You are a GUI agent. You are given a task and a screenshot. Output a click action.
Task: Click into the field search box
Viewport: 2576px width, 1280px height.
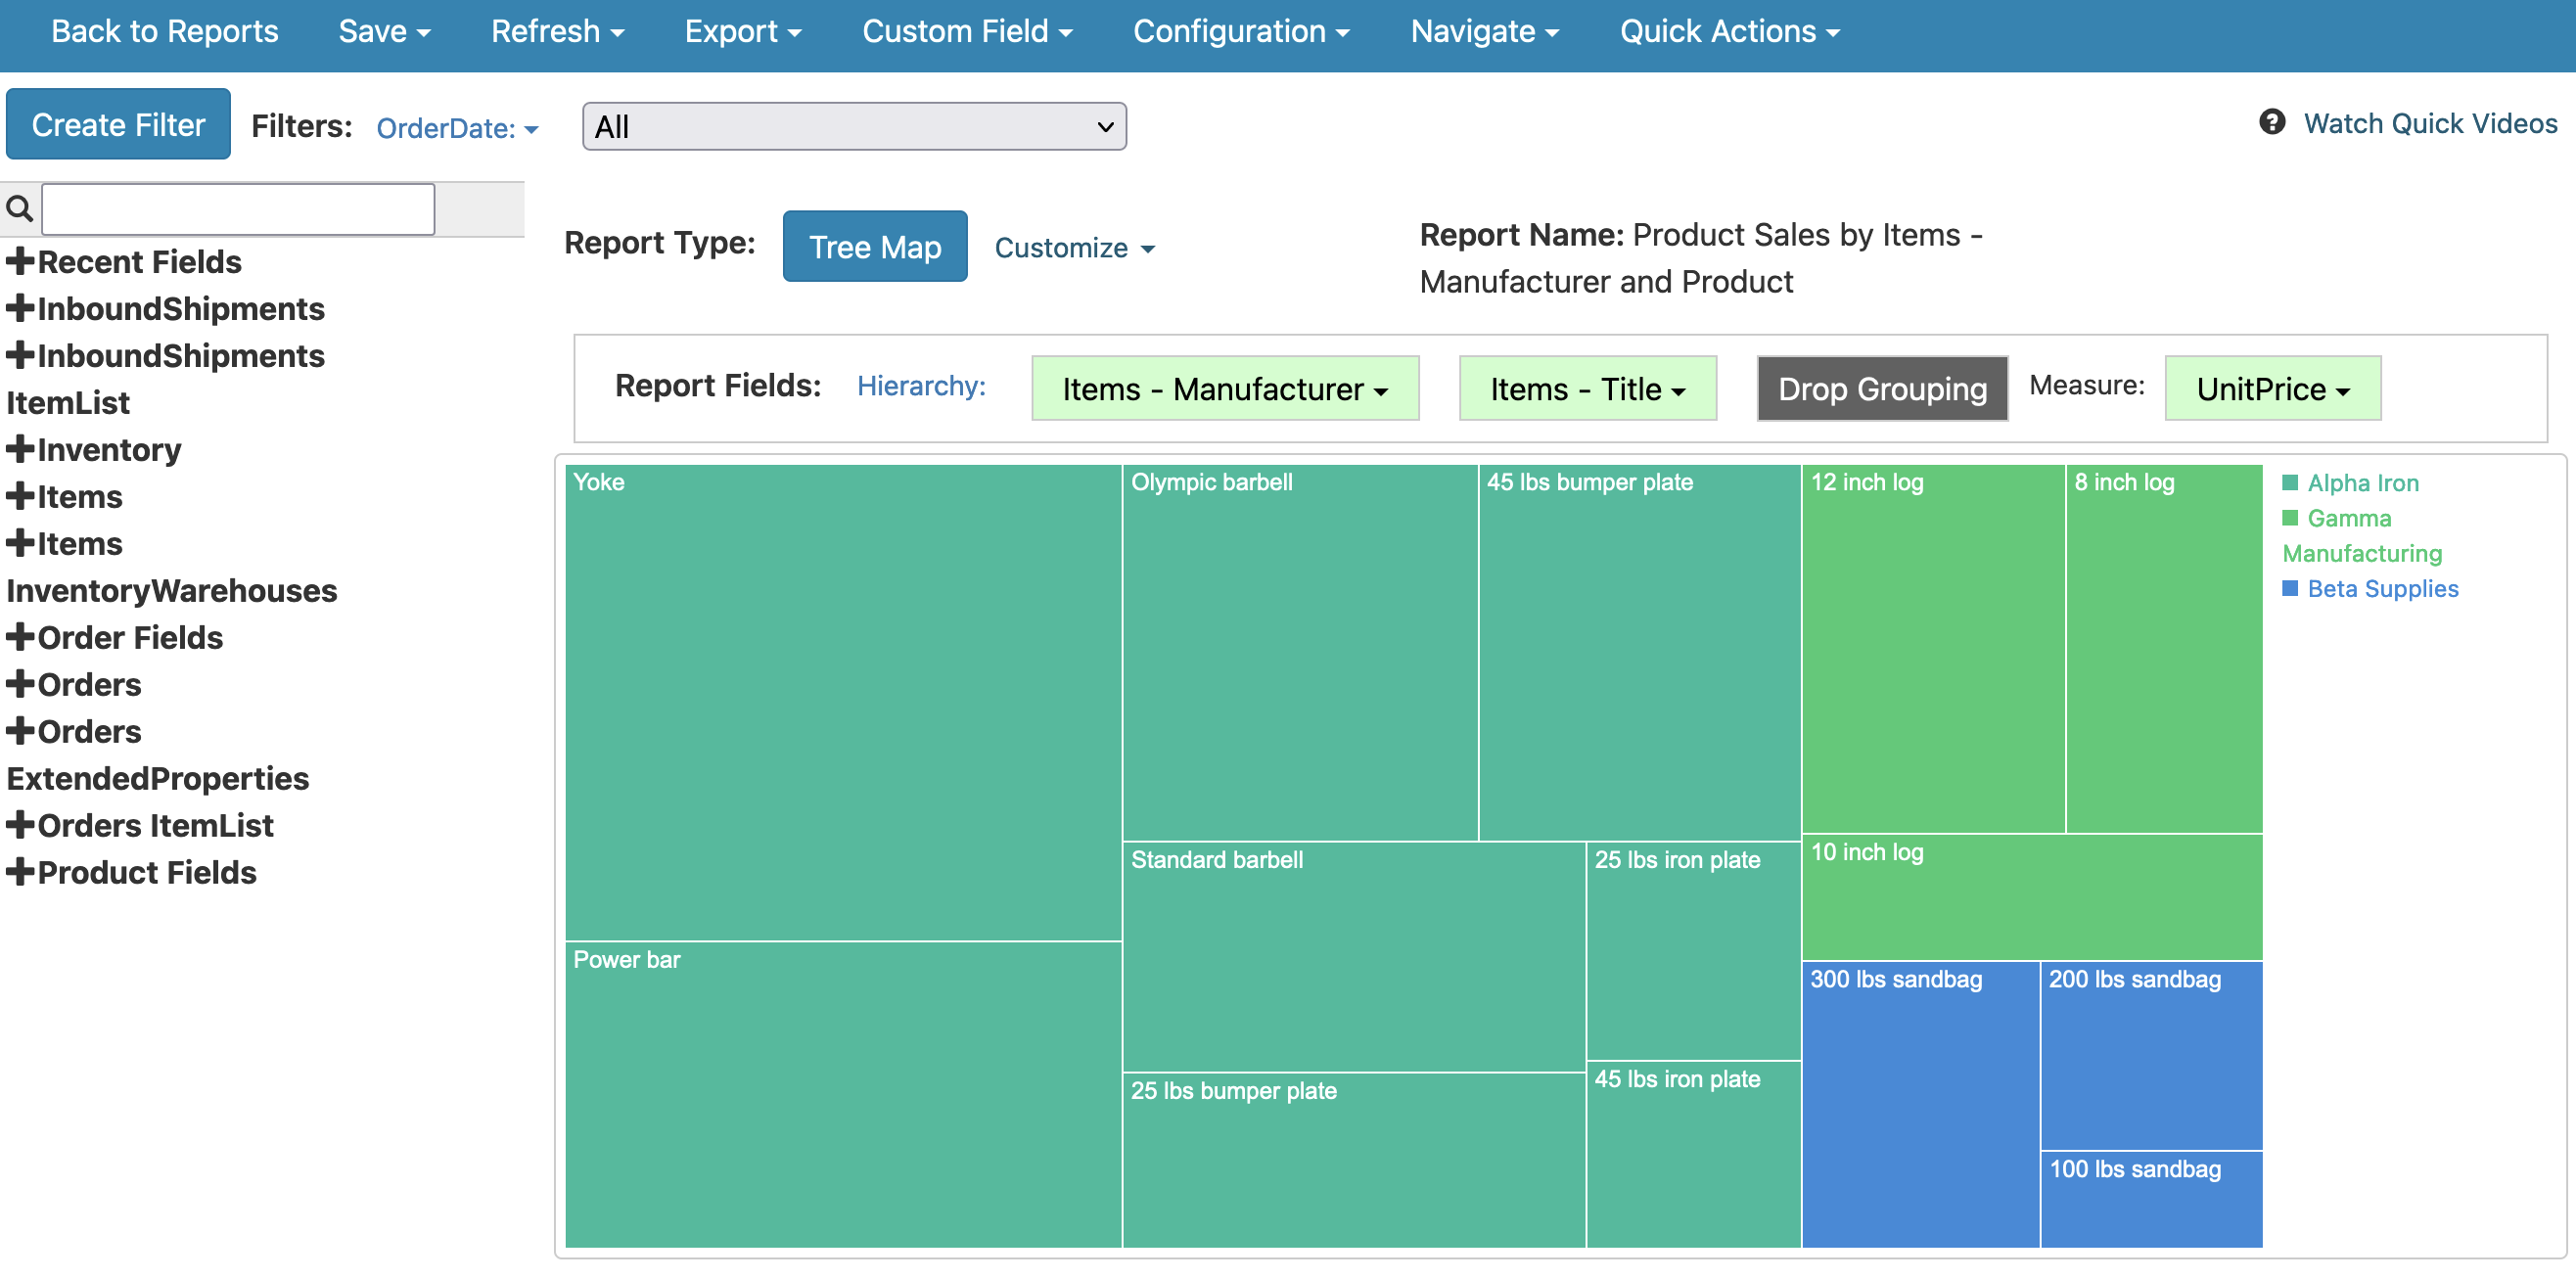coord(238,209)
